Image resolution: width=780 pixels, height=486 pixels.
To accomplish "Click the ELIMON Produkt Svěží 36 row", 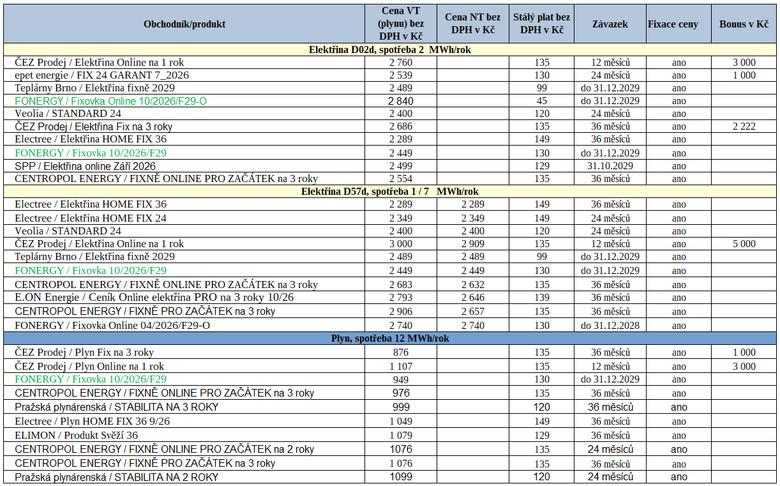I will point(390,435).
